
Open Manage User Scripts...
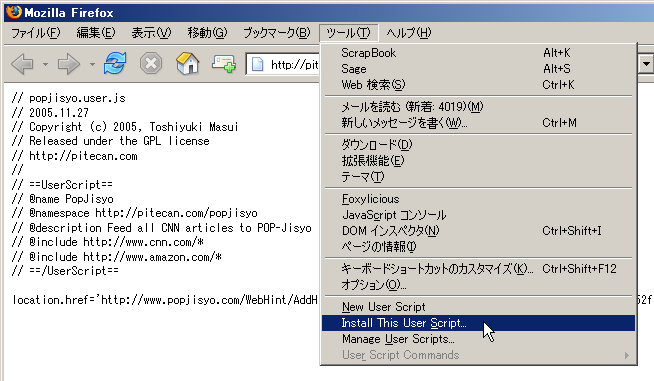tap(478, 339)
